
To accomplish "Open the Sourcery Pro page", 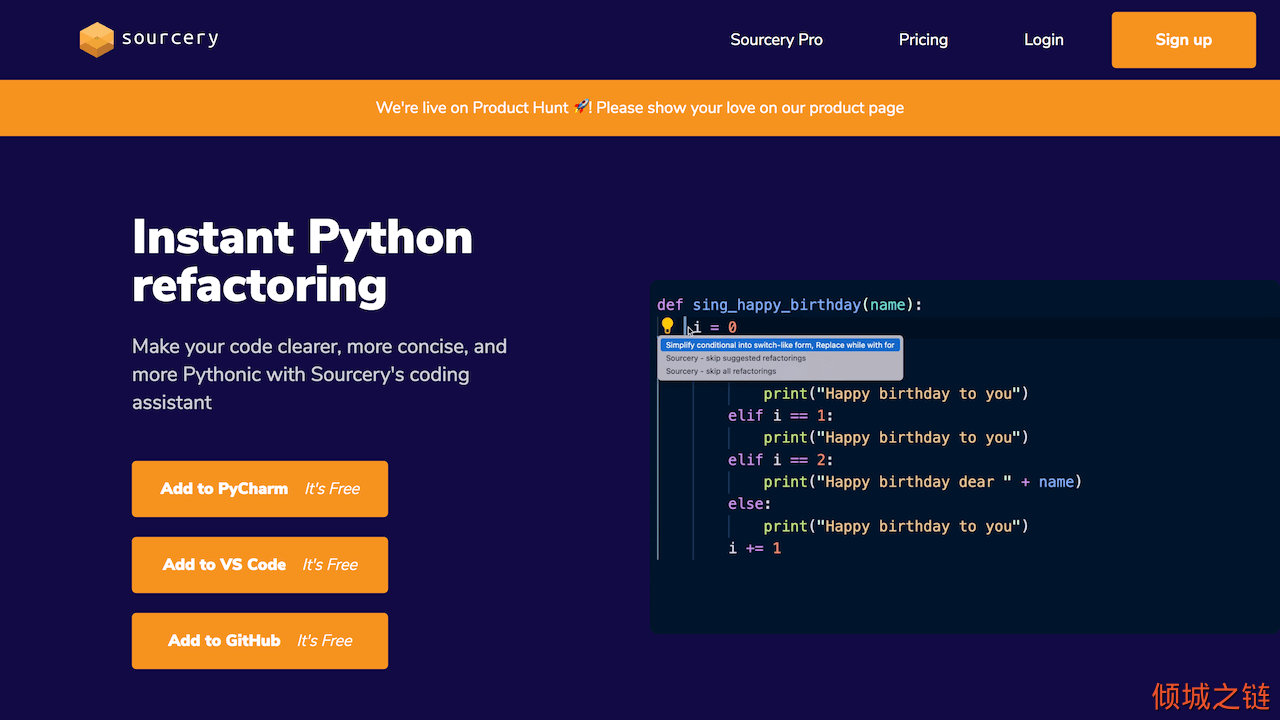I will (776, 40).
